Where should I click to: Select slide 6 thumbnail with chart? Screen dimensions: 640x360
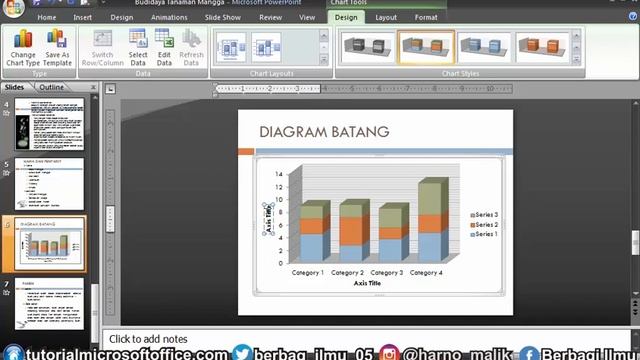(50, 244)
